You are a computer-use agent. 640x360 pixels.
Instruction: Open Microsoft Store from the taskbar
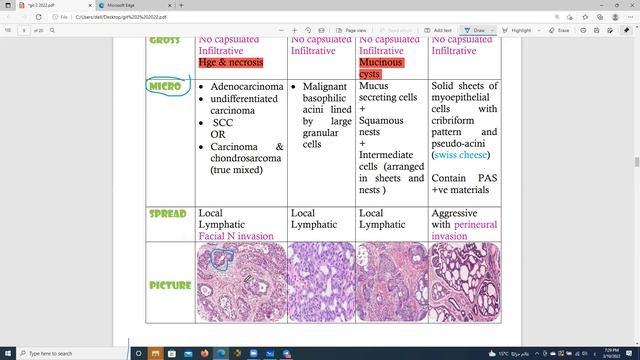click(x=172, y=353)
